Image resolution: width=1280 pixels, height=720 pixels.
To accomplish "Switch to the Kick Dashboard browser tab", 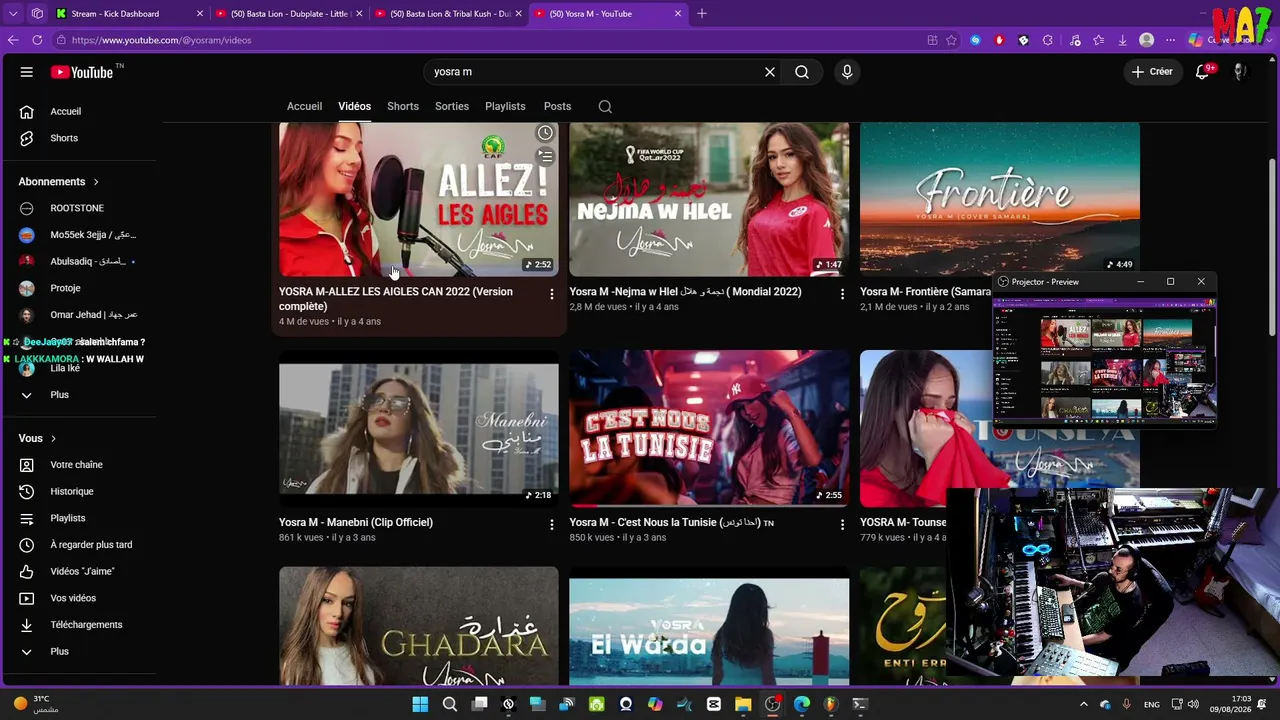I will (128, 14).
